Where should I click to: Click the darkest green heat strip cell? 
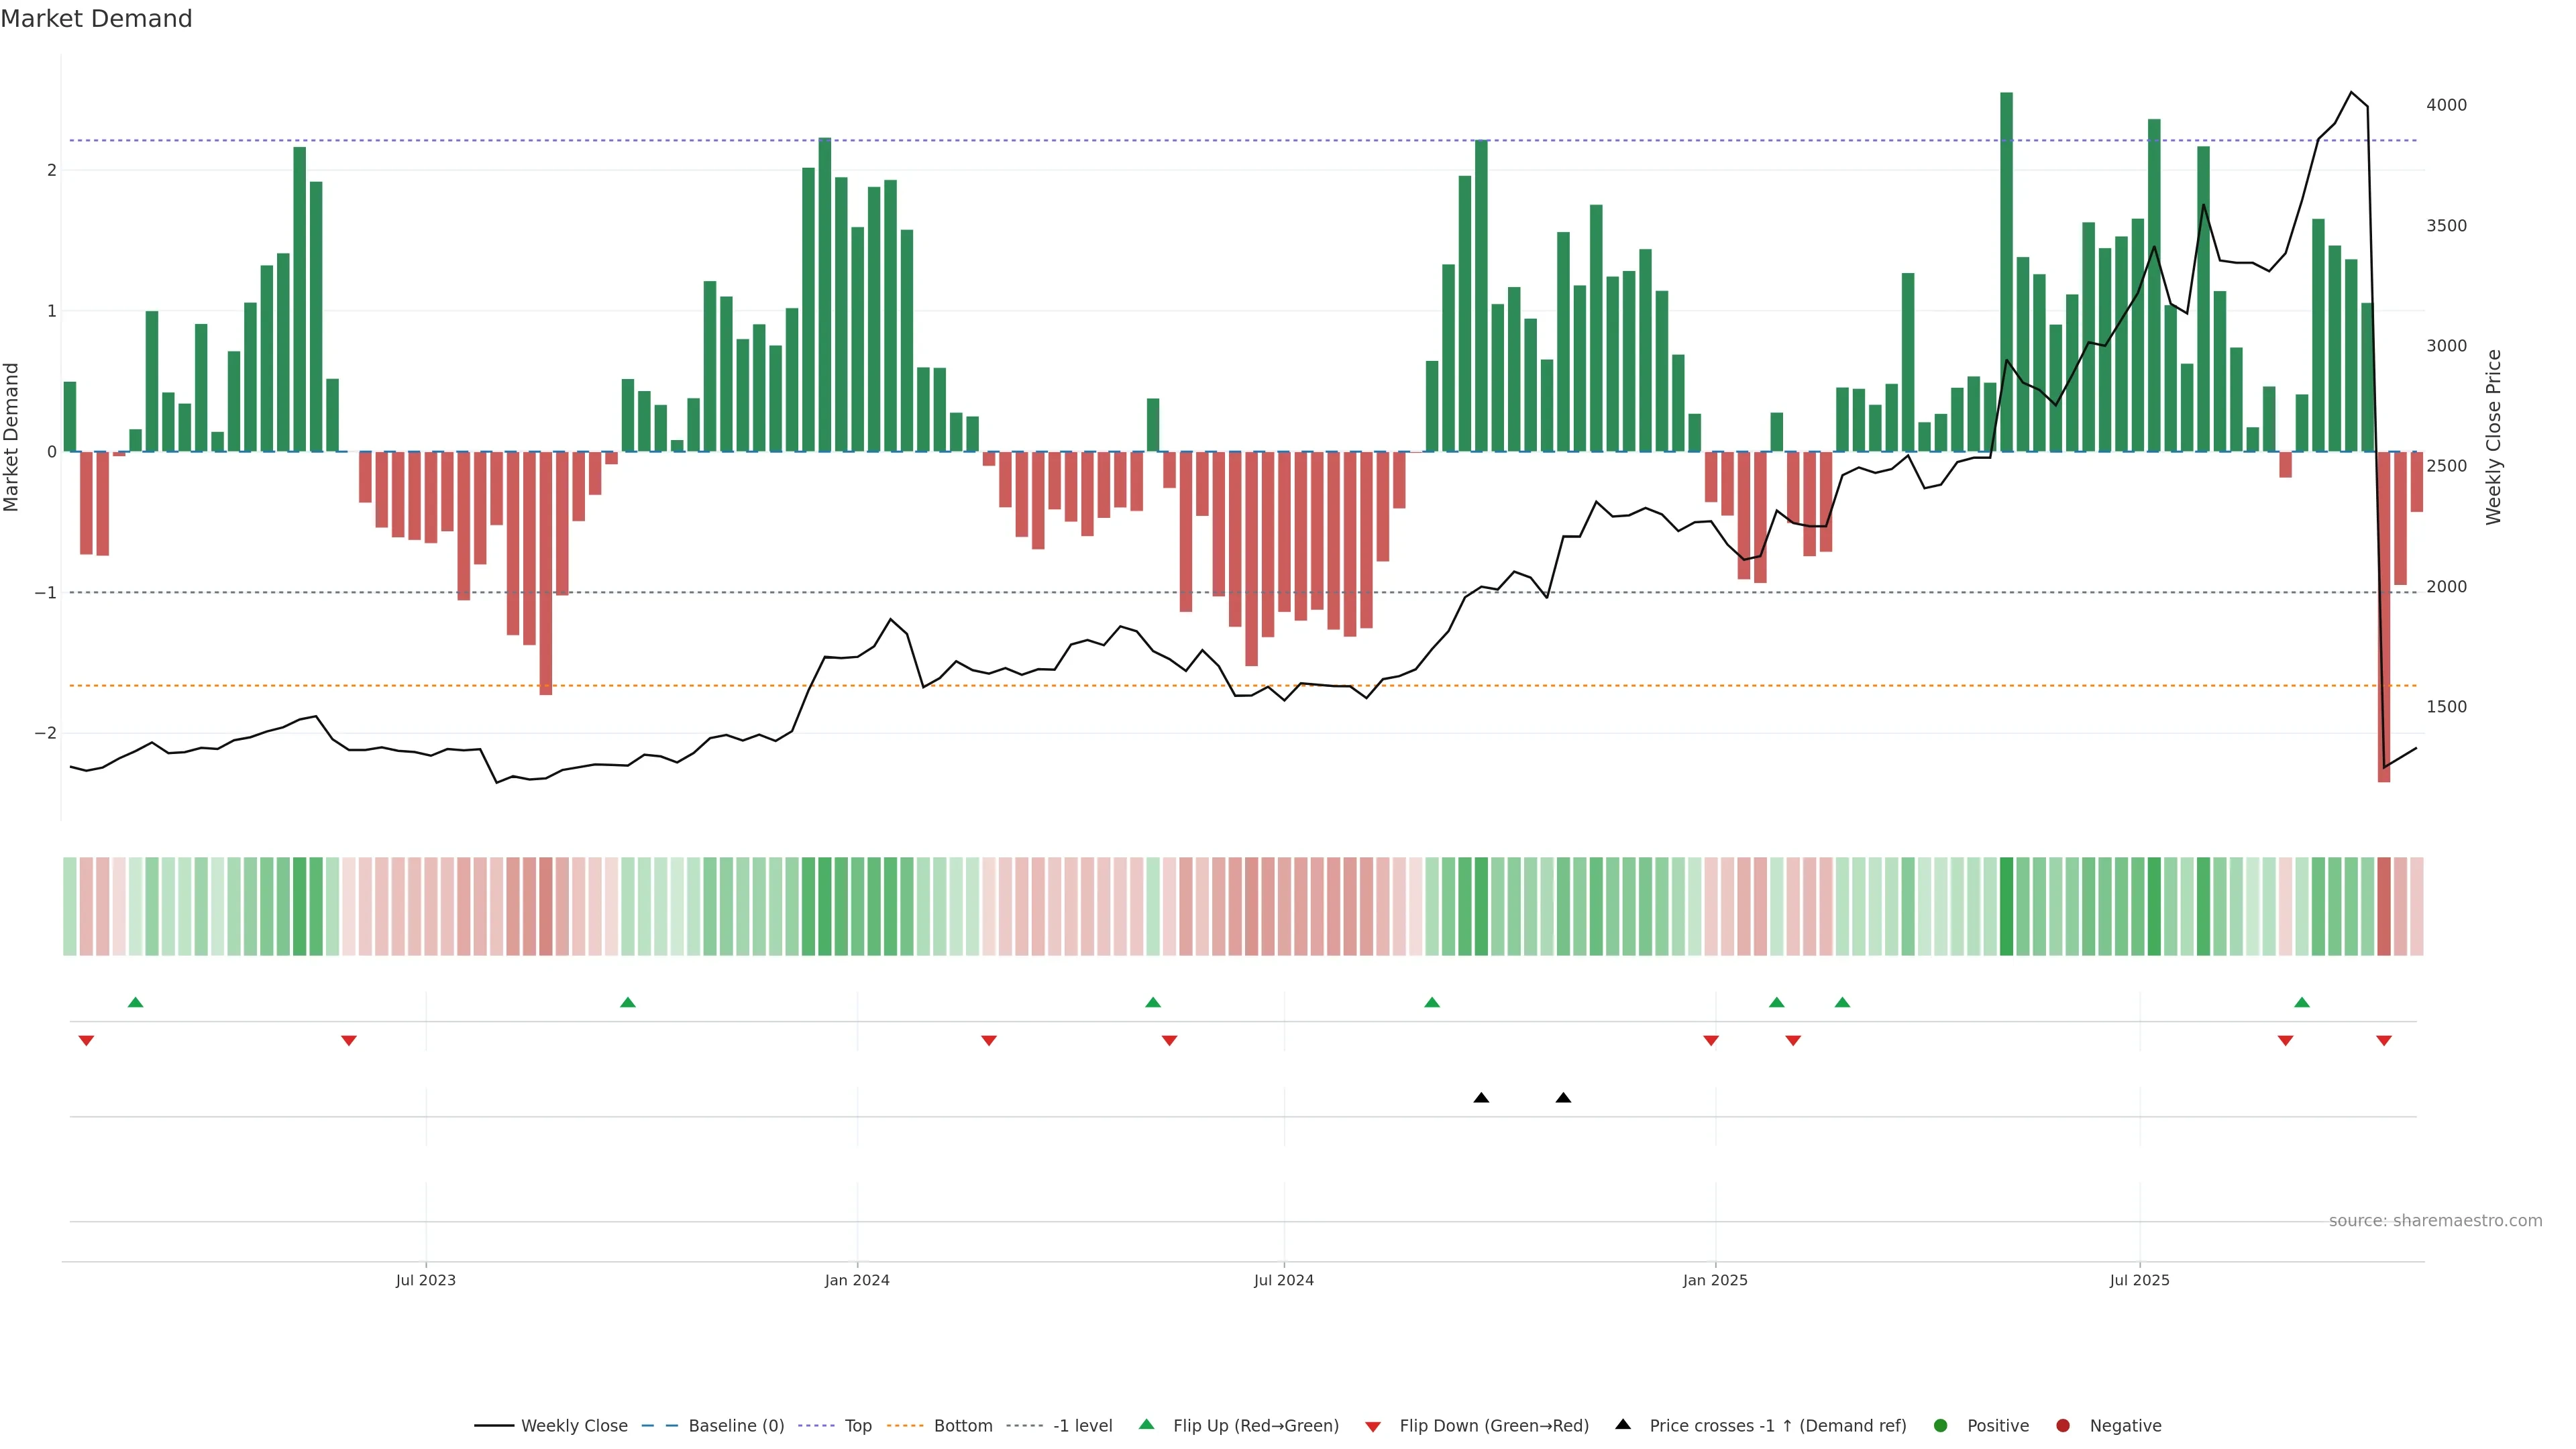coord(2006,906)
